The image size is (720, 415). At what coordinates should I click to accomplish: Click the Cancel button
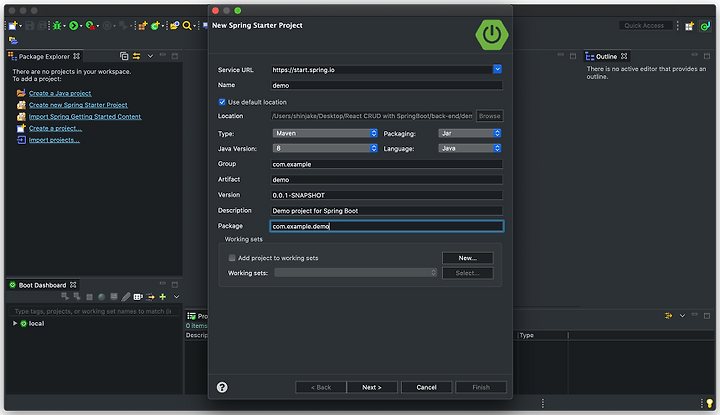coord(427,387)
